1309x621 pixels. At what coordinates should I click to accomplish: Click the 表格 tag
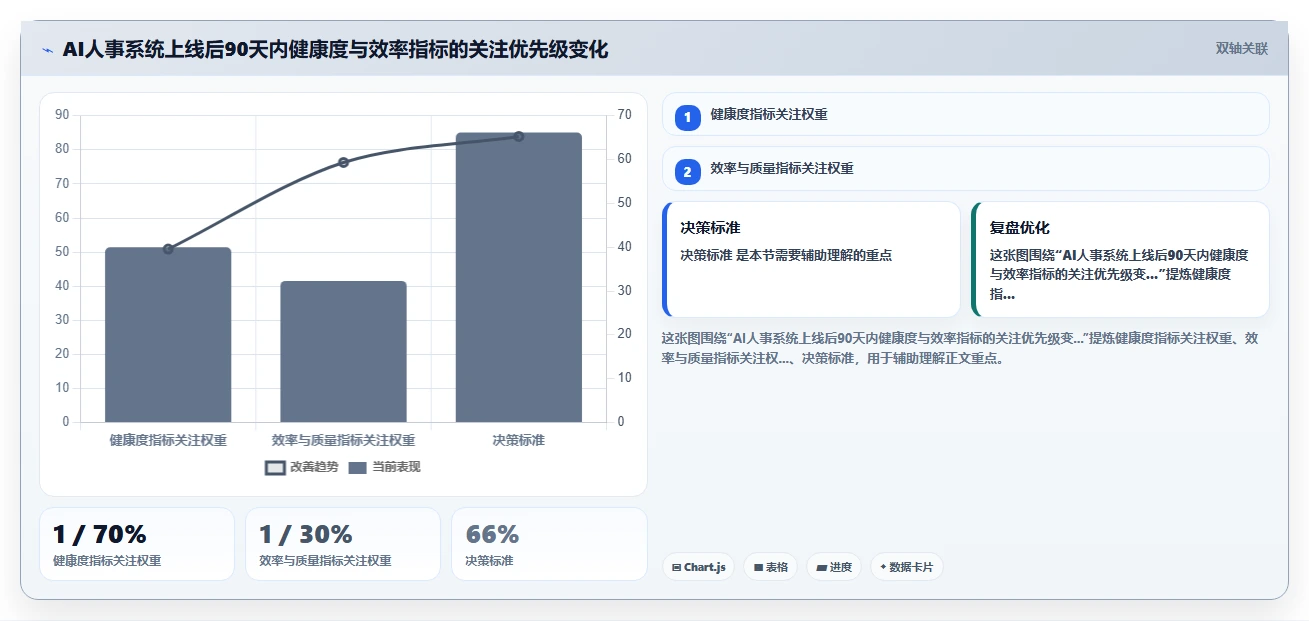pos(770,567)
